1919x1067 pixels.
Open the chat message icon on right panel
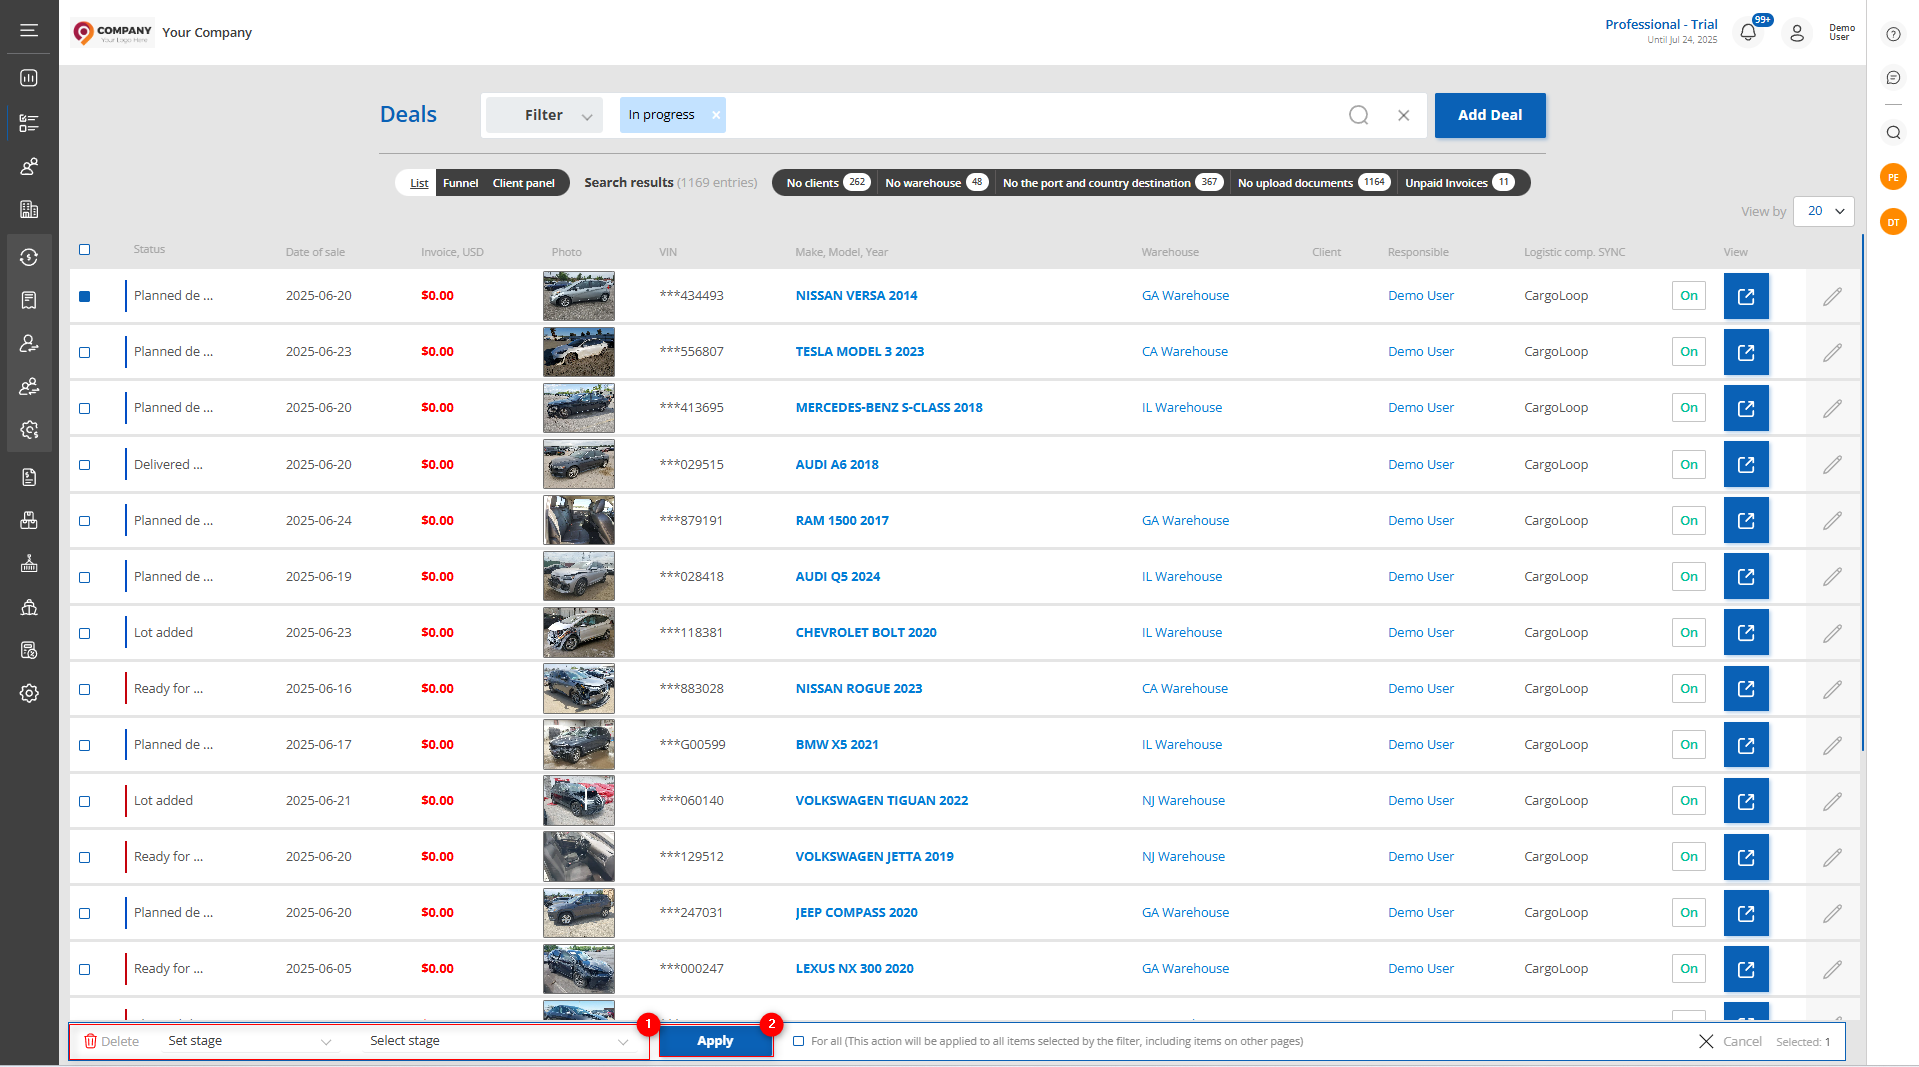point(1893,78)
